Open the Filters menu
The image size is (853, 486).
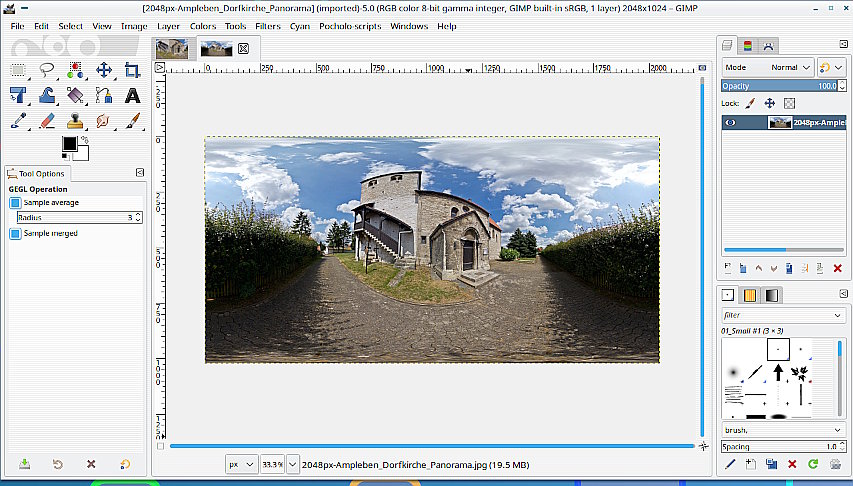(x=267, y=26)
